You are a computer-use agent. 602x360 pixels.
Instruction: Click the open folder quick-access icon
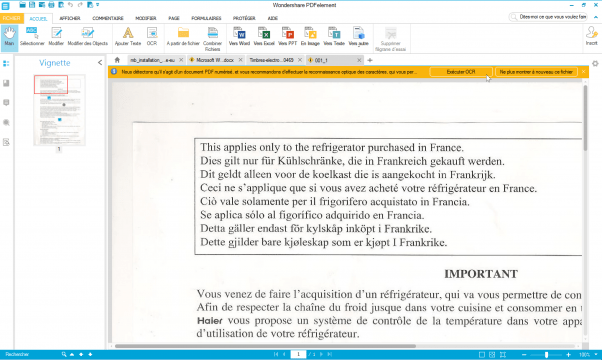pyautogui.click(x=23, y=5)
